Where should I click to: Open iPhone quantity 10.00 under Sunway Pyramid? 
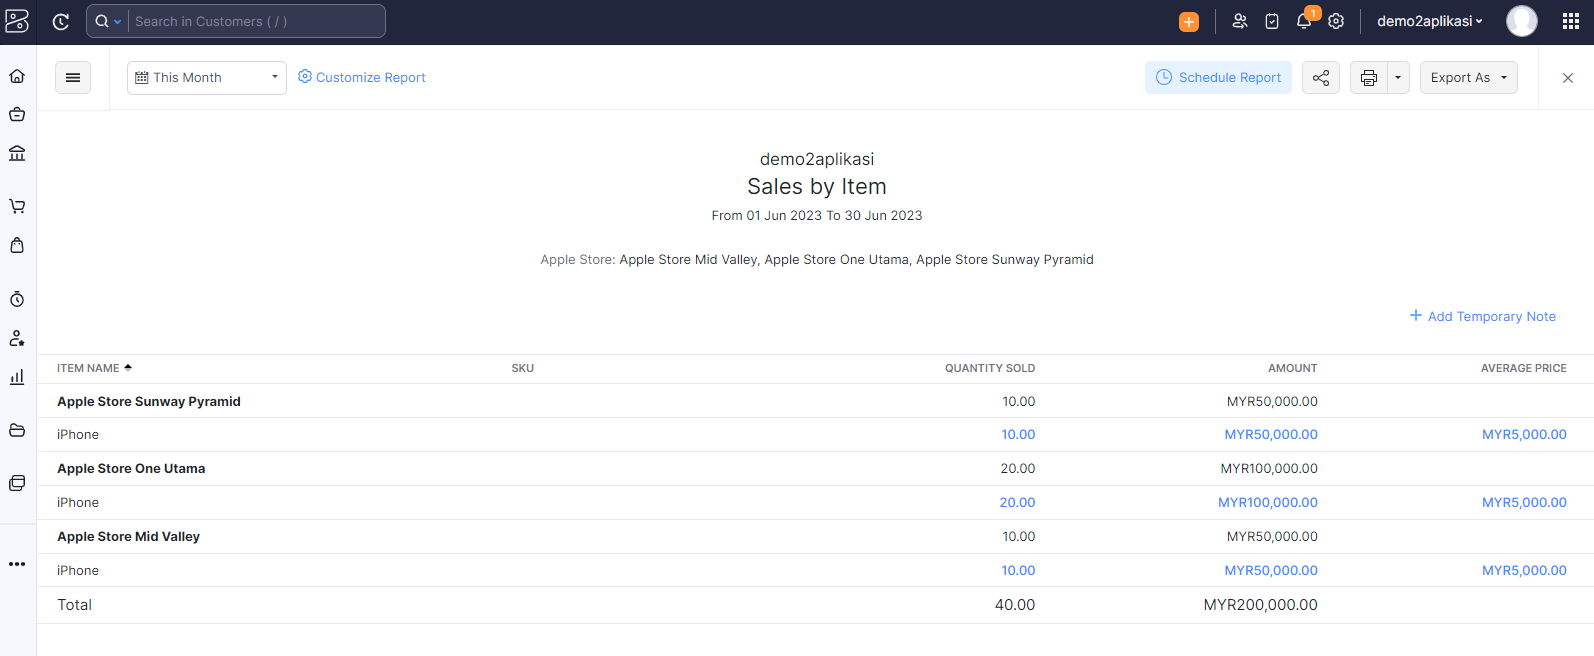pos(1018,434)
